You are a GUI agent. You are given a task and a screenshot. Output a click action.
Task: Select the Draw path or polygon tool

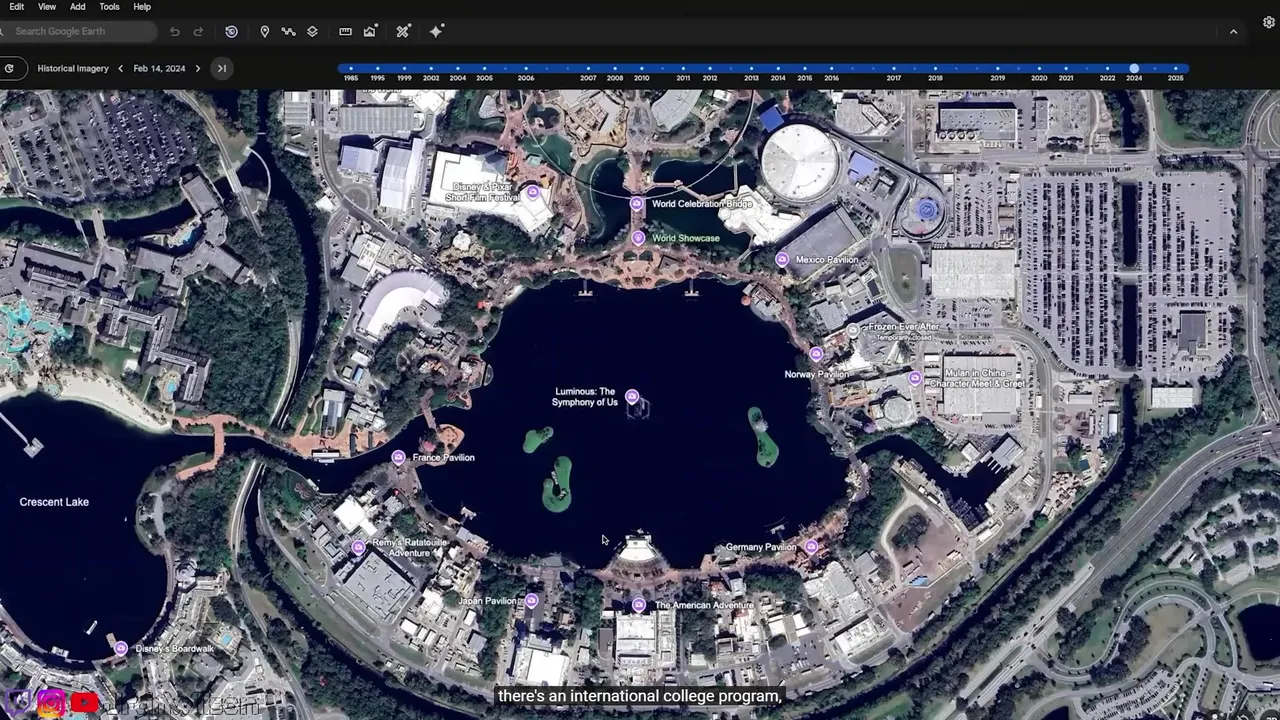coord(288,32)
